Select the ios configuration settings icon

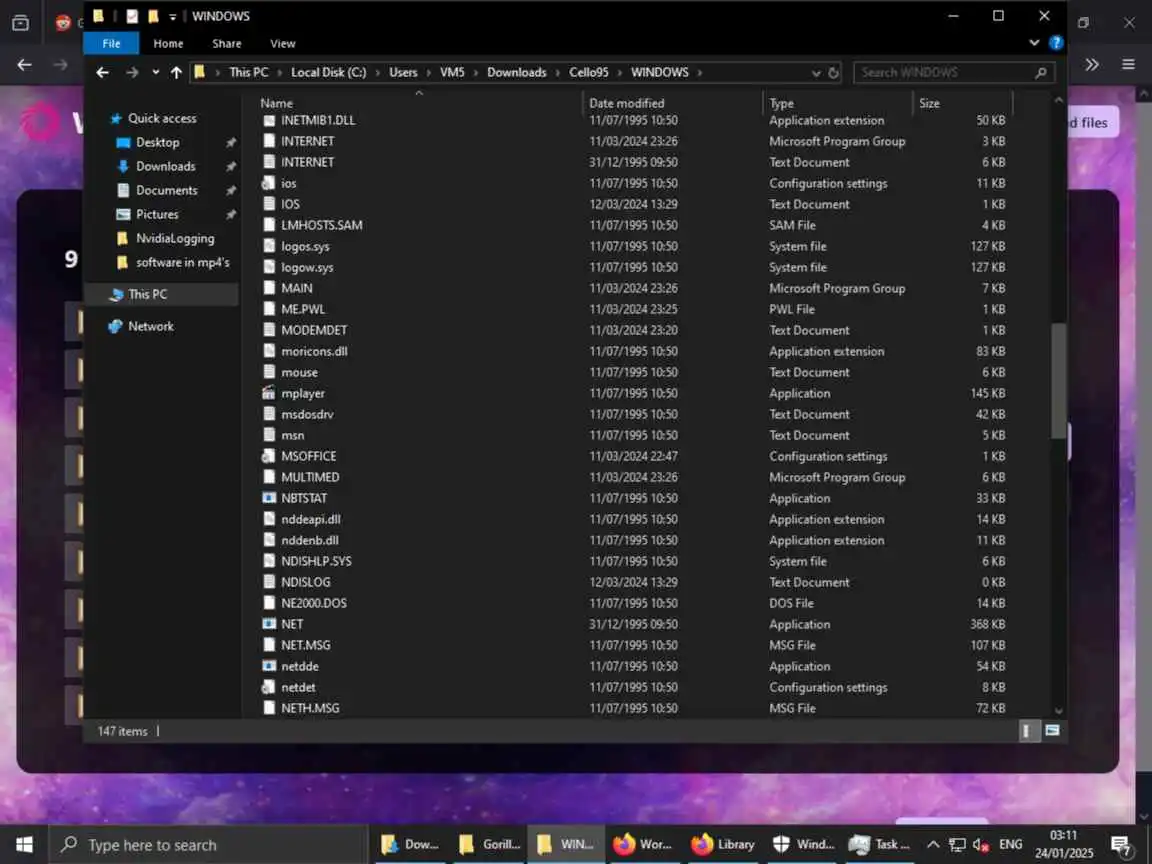click(x=269, y=184)
